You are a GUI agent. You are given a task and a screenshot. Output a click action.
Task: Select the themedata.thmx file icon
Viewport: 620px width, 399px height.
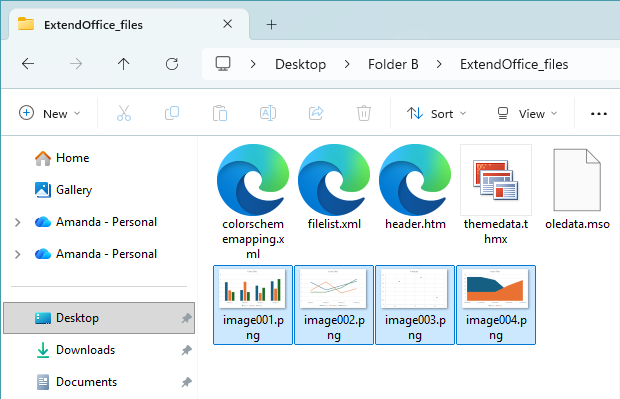[x=496, y=180]
